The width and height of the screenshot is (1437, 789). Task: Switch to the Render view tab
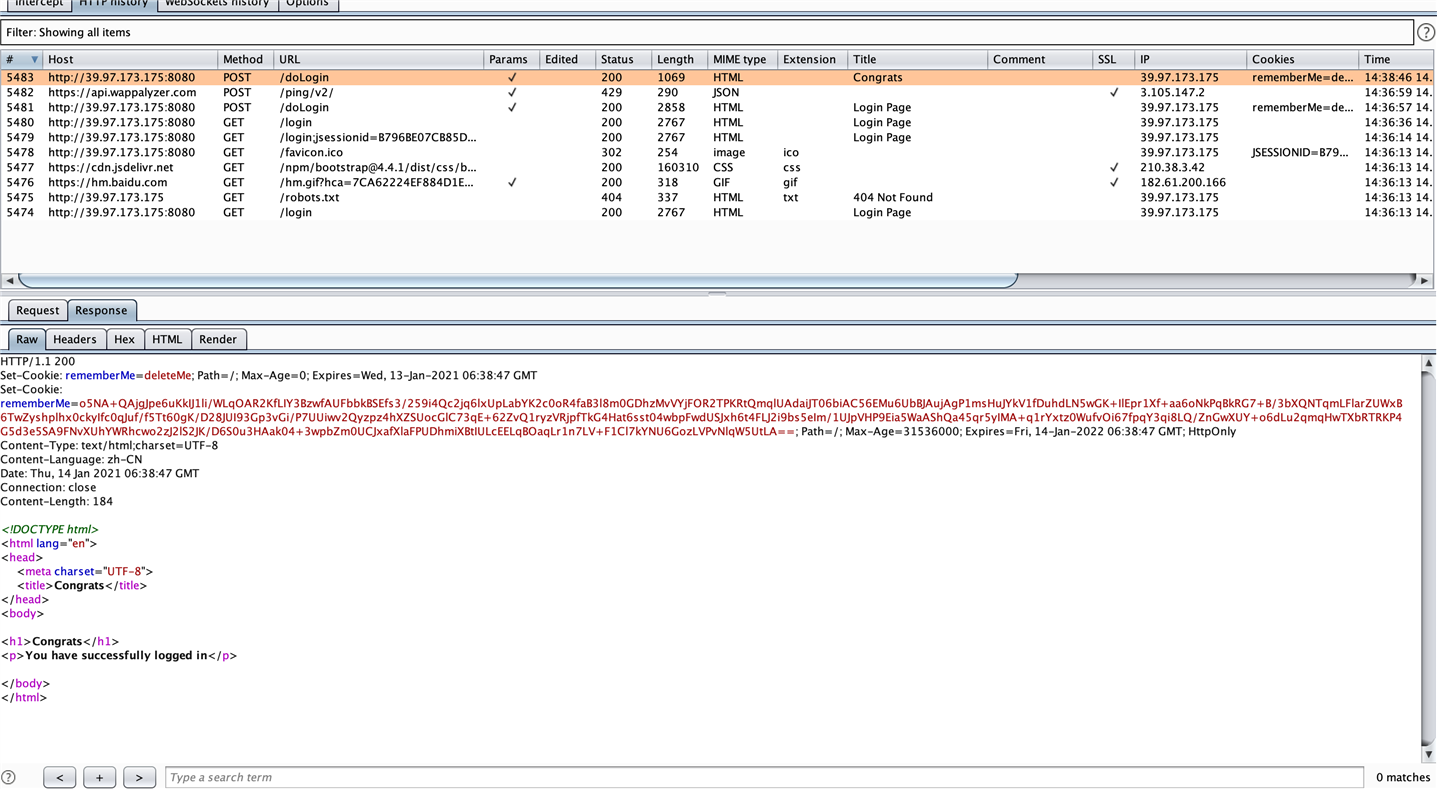point(218,339)
